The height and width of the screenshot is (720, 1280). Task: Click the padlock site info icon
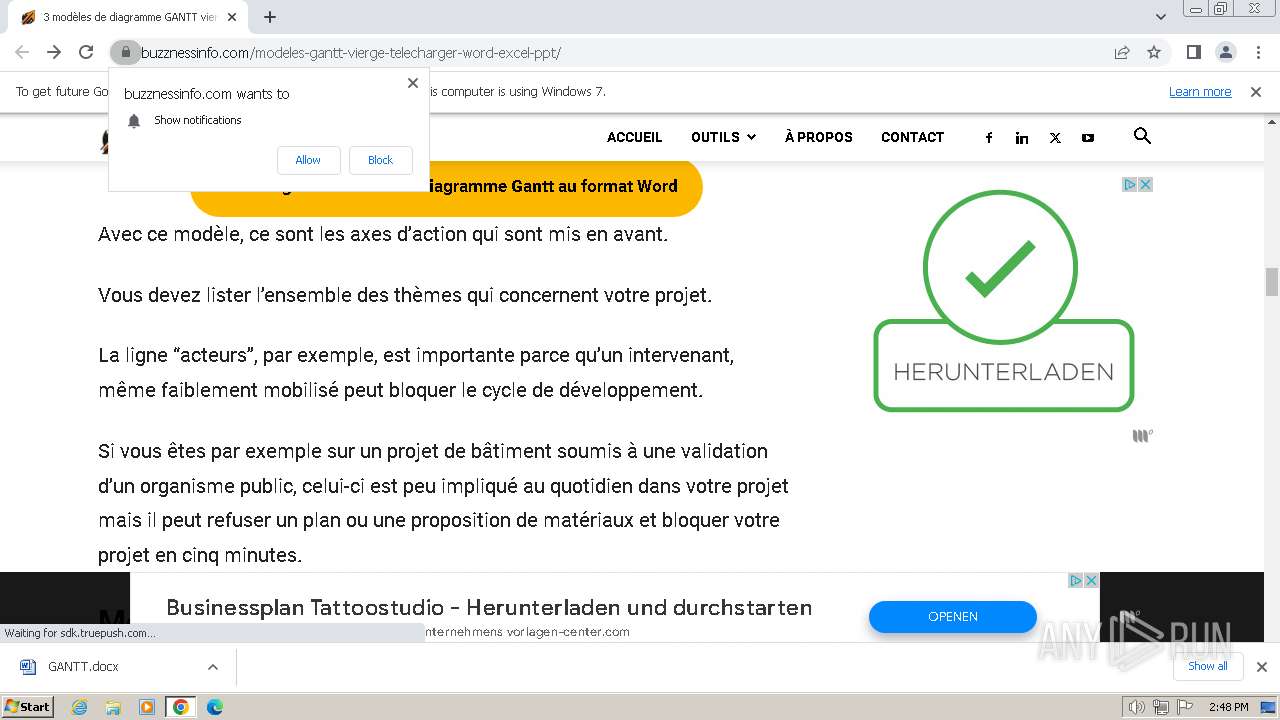click(125, 53)
